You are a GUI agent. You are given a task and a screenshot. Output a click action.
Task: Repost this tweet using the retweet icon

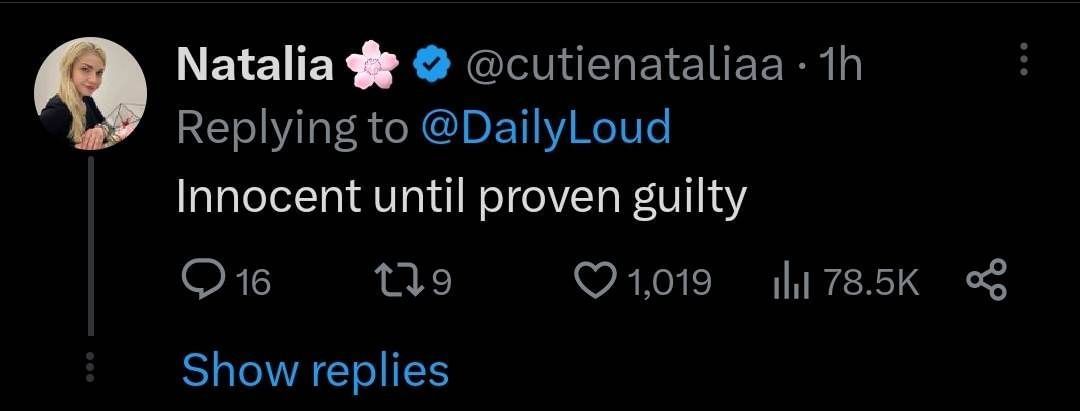pos(397,281)
